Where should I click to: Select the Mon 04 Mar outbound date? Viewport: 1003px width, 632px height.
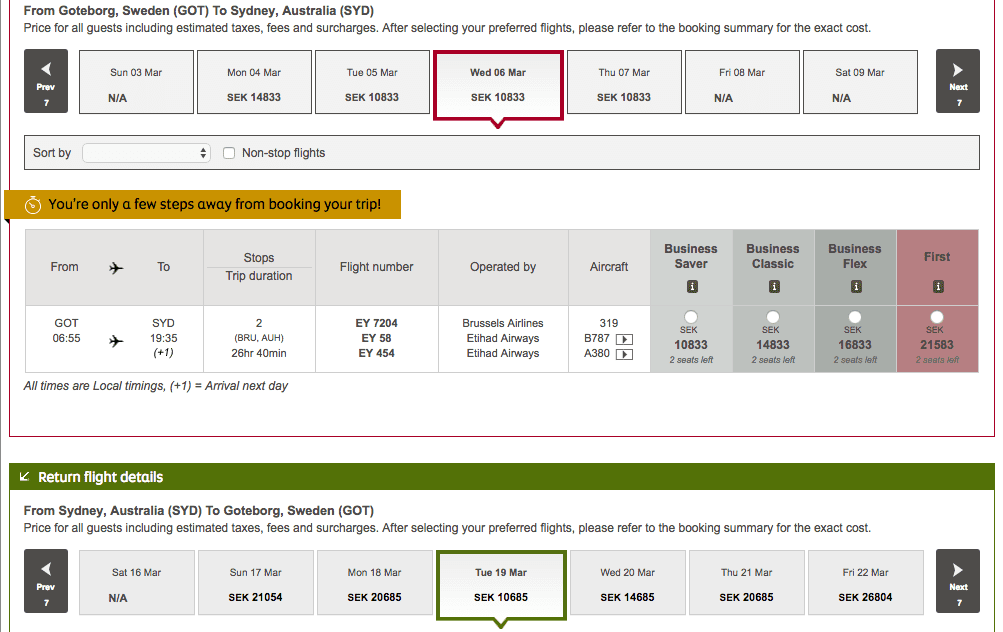[254, 84]
